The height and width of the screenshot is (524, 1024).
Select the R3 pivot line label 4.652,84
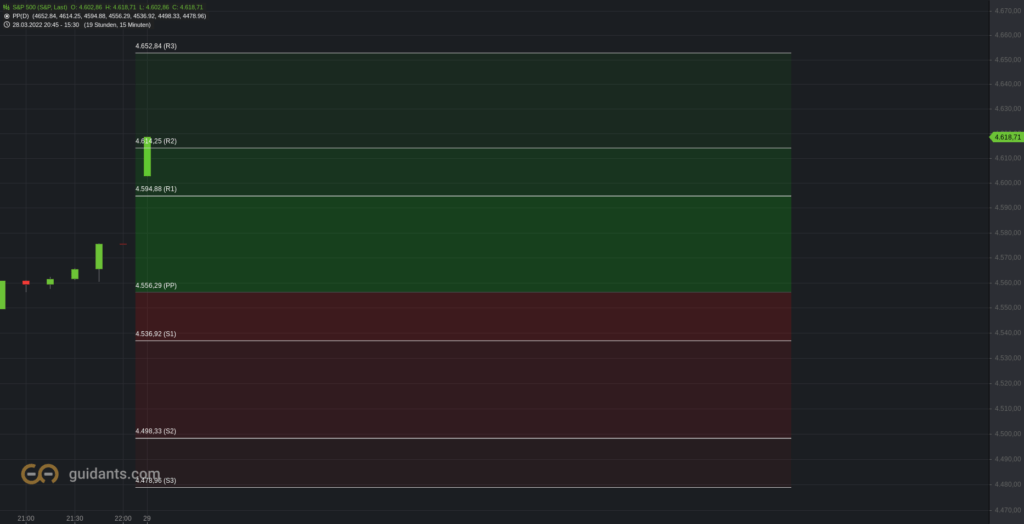click(155, 46)
